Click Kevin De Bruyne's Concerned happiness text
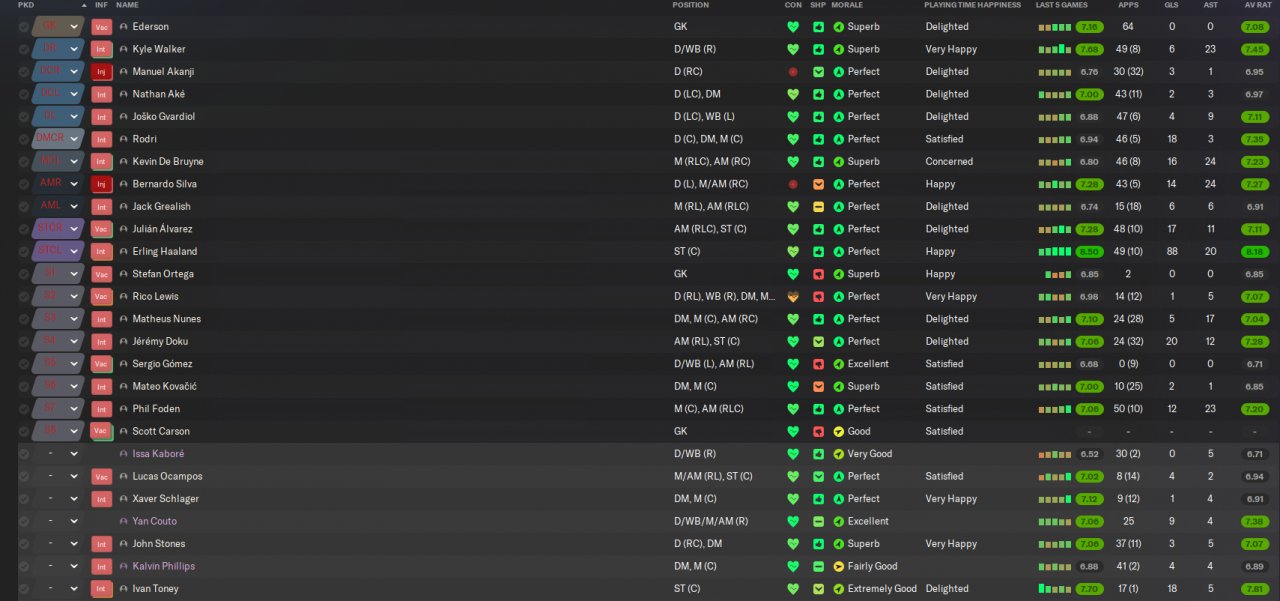 pyautogui.click(x=949, y=162)
